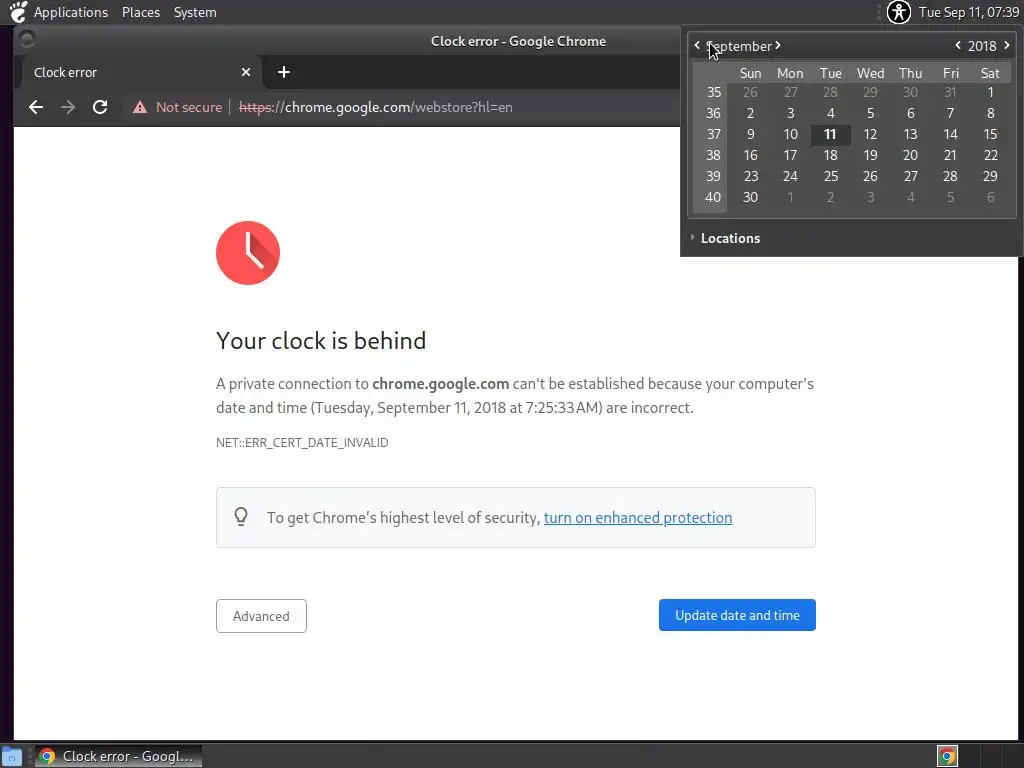
Task: Click the Wed column header in the calendar
Action: coord(870,73)
